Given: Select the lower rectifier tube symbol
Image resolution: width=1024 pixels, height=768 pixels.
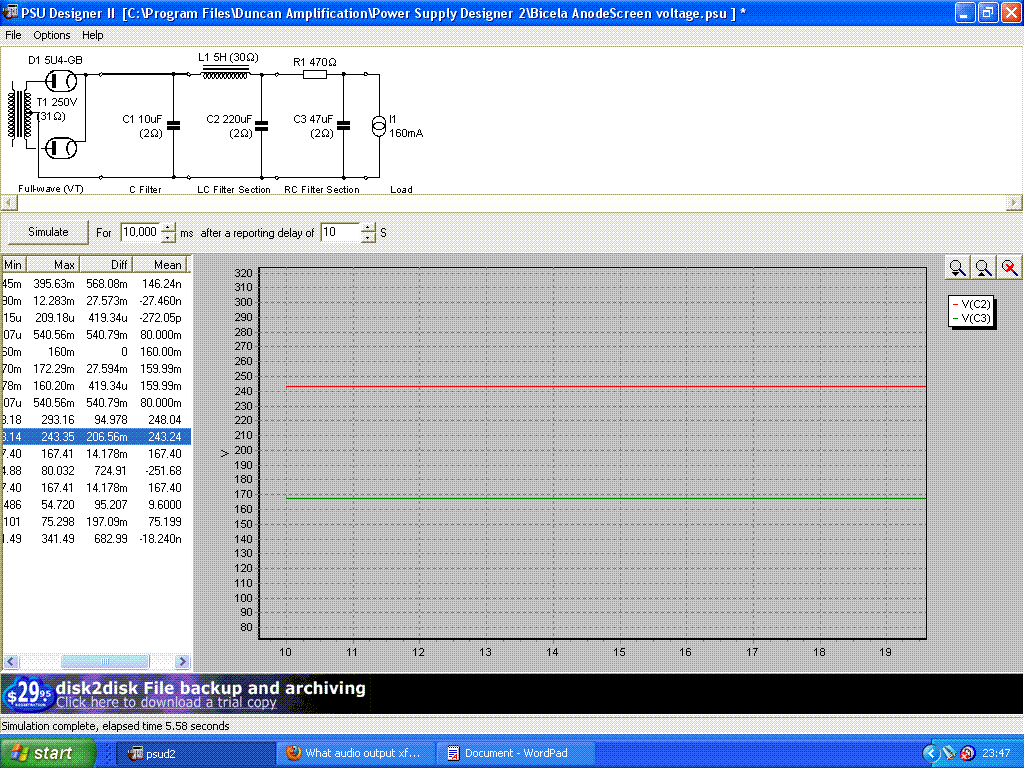Looking at the screenshot, I should point(61,148).
